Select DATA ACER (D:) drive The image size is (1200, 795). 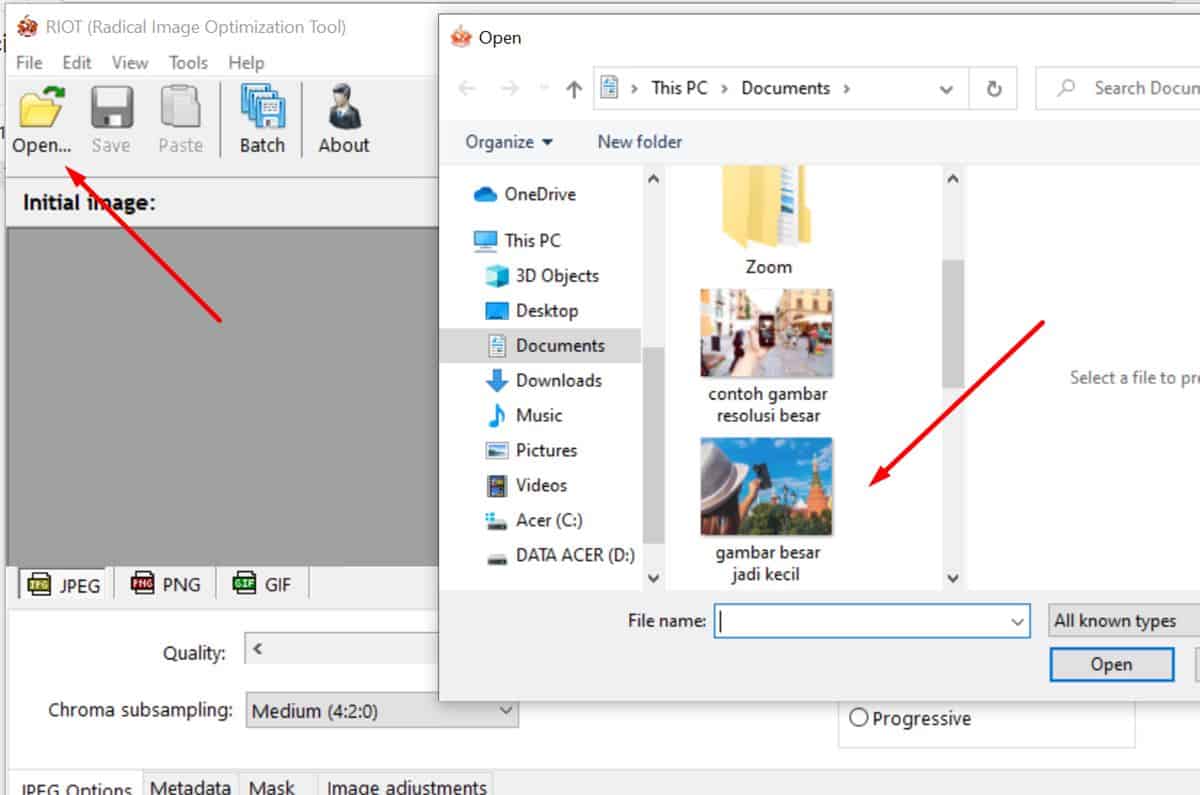[x=574, y=555]
